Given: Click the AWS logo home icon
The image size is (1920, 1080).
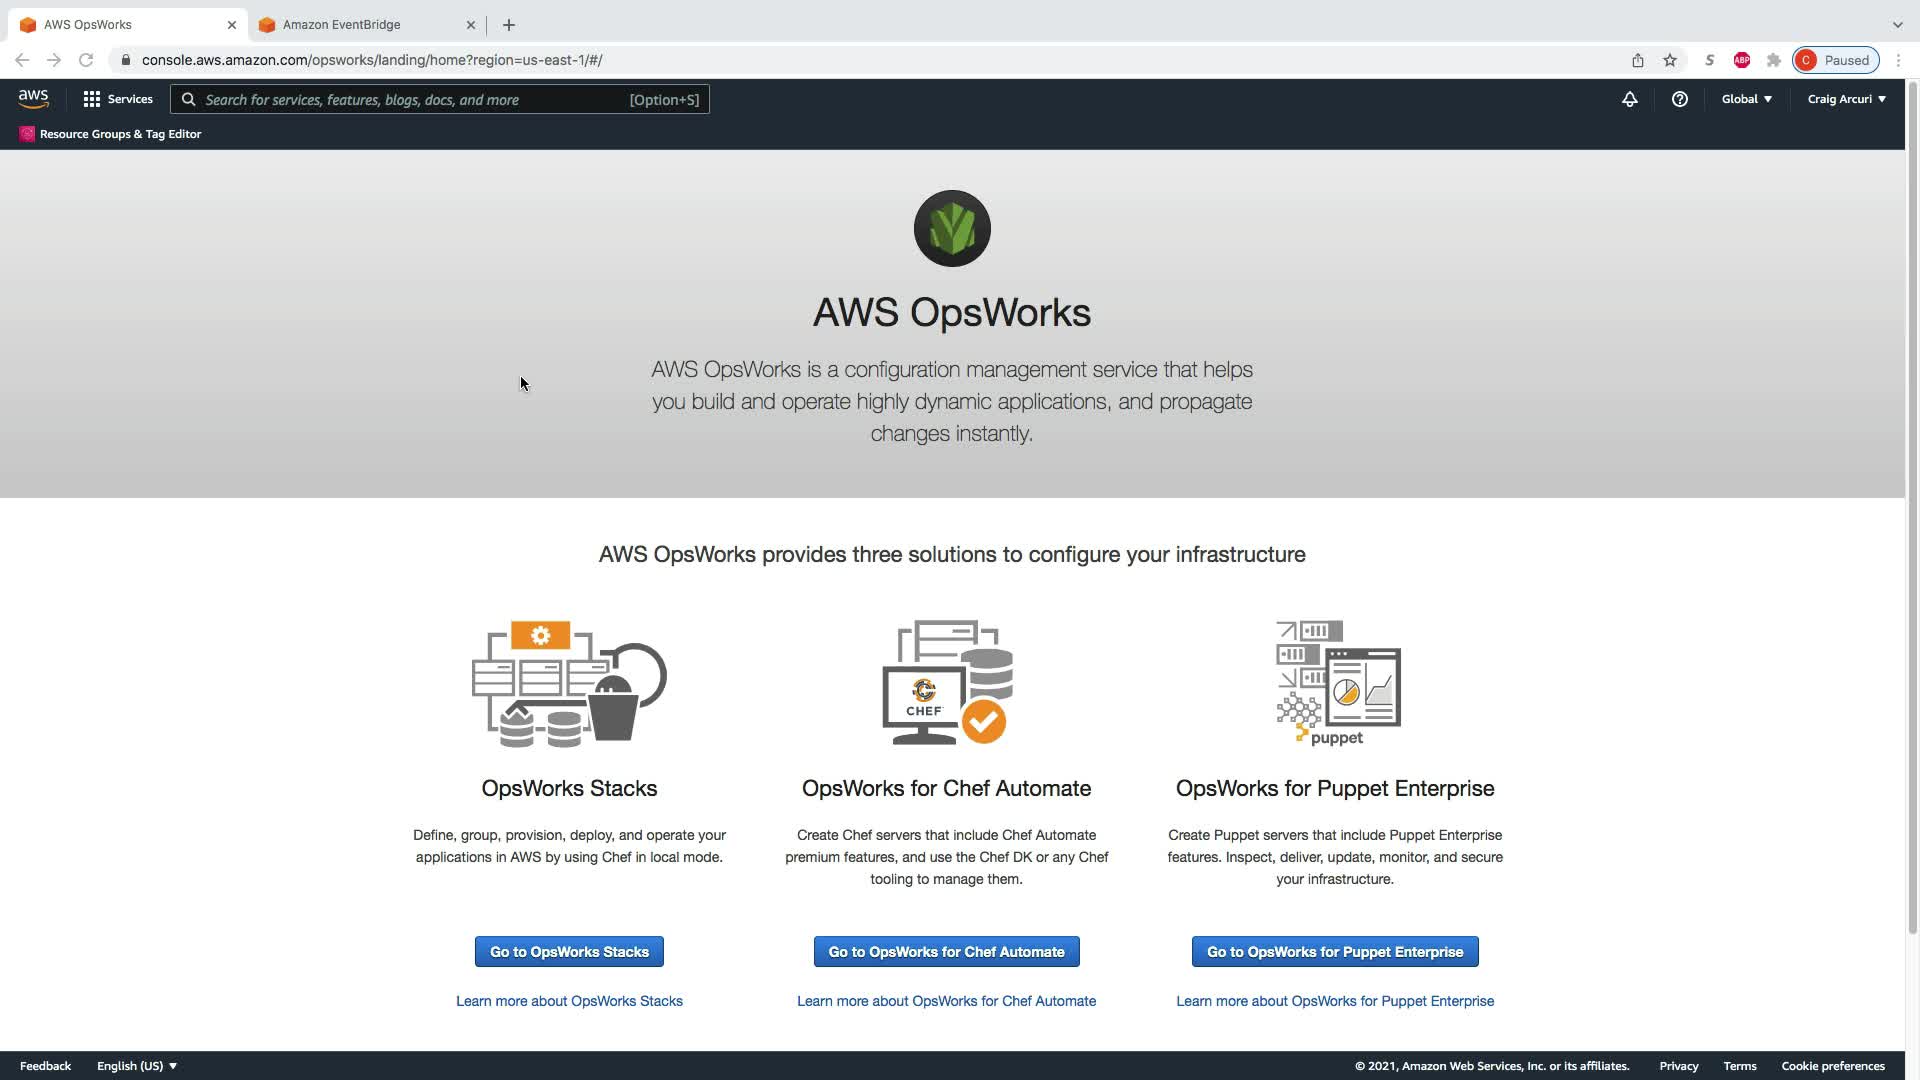Looking at the screenshot, I should tap(33, 98).
